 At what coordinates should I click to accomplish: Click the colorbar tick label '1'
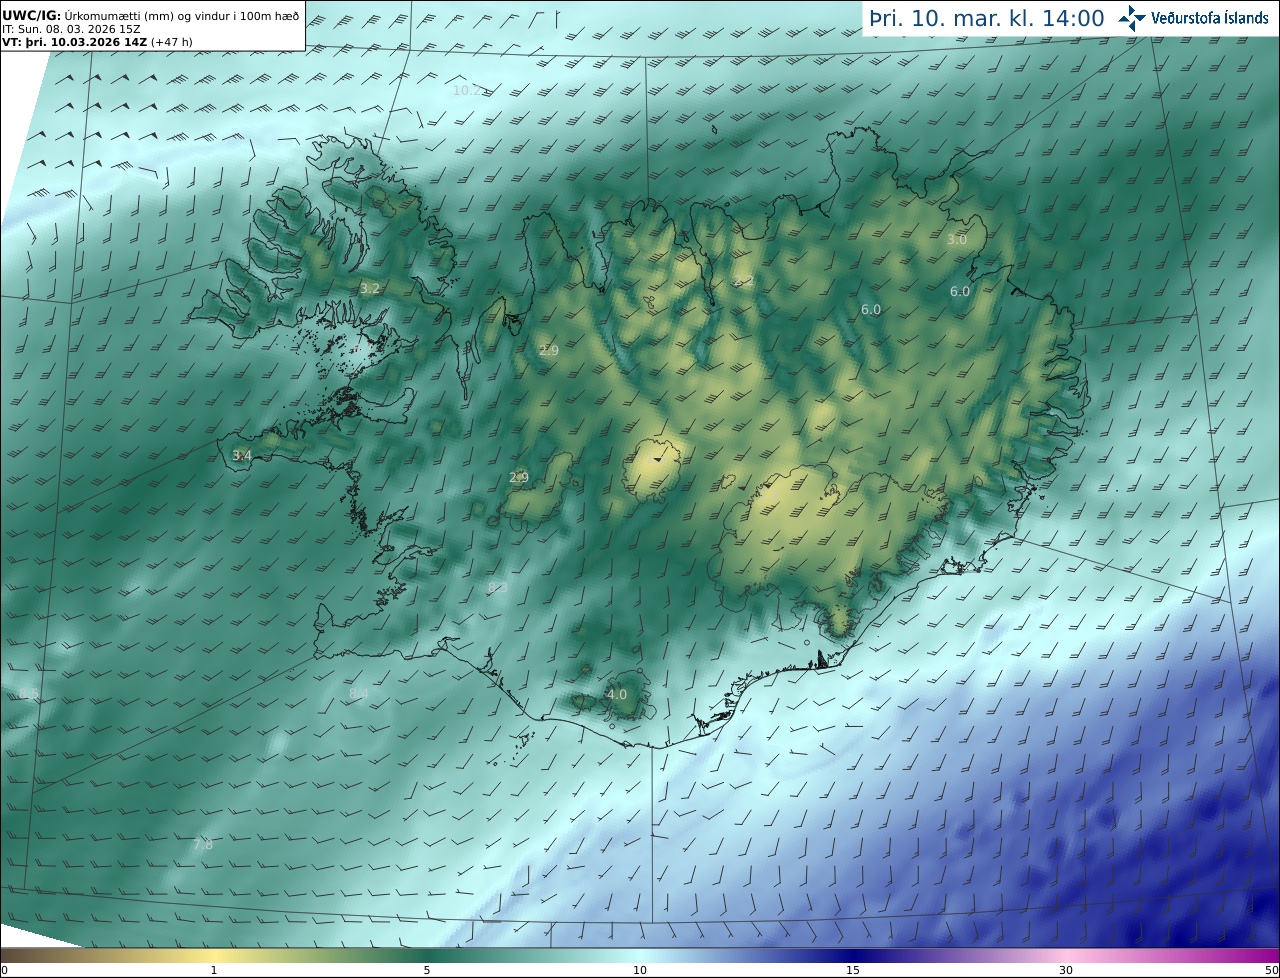[x=213, y=970]
